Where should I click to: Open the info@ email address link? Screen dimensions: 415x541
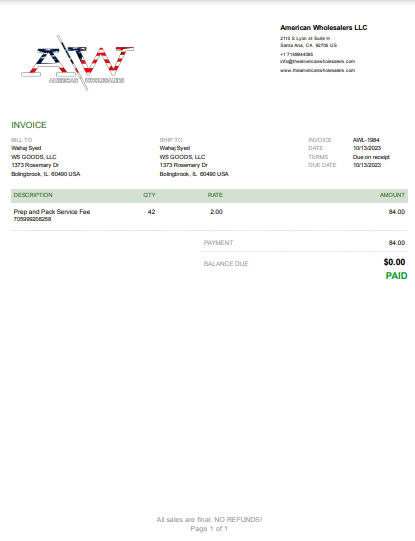317,61
